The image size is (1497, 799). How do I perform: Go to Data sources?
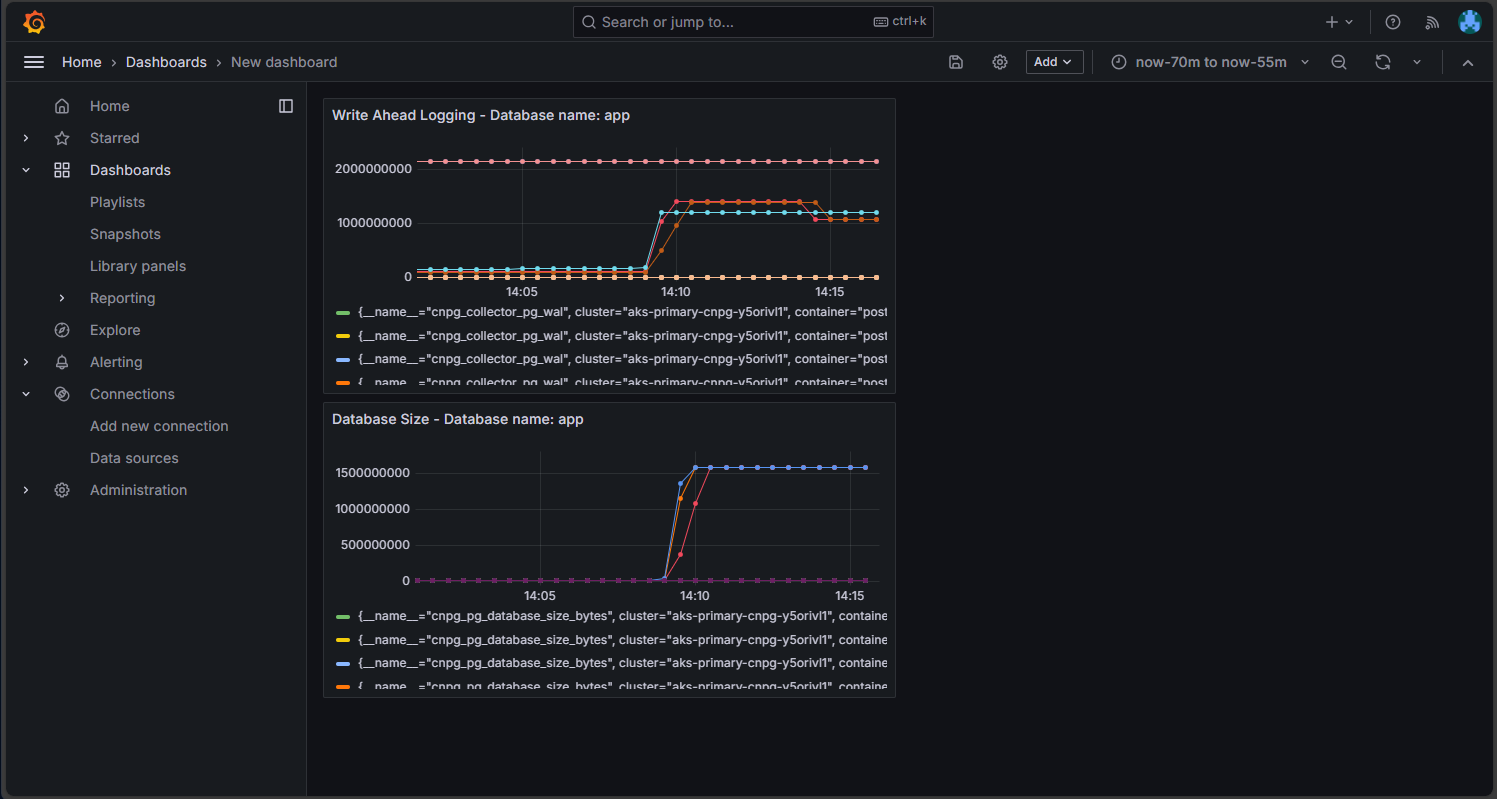pyautogui.click(x=134, y=458)
